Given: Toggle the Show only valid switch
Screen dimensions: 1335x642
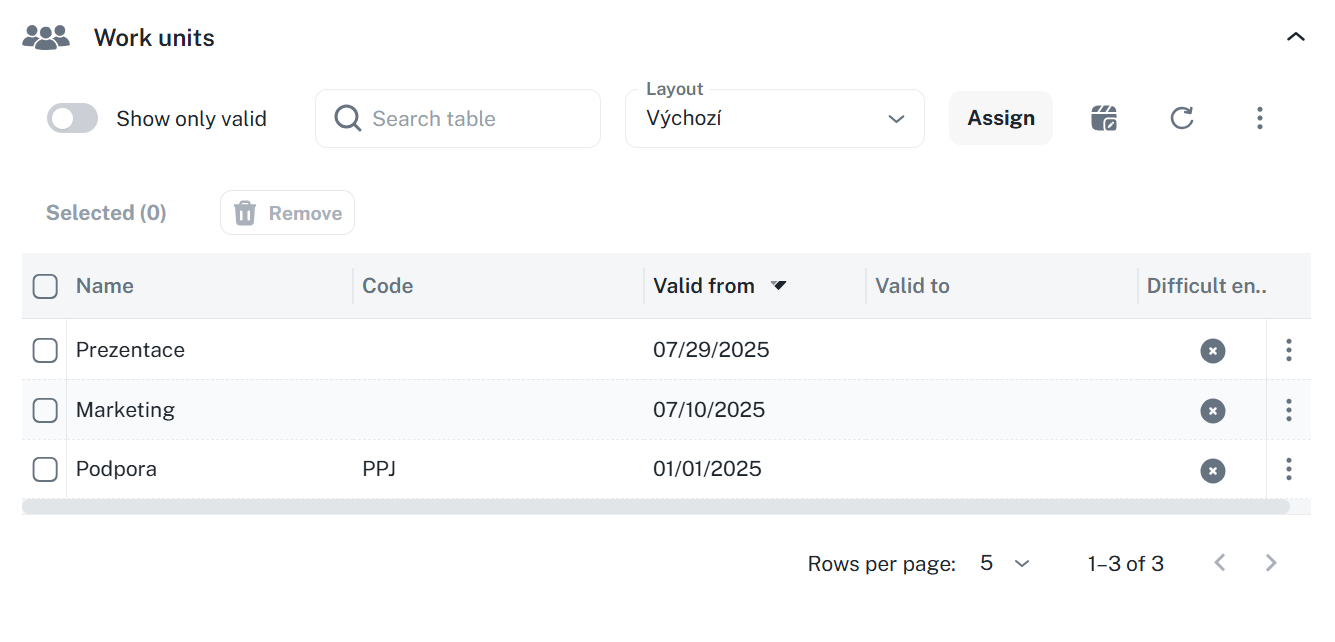Looking at the screenshot, I should click(72, 119).
